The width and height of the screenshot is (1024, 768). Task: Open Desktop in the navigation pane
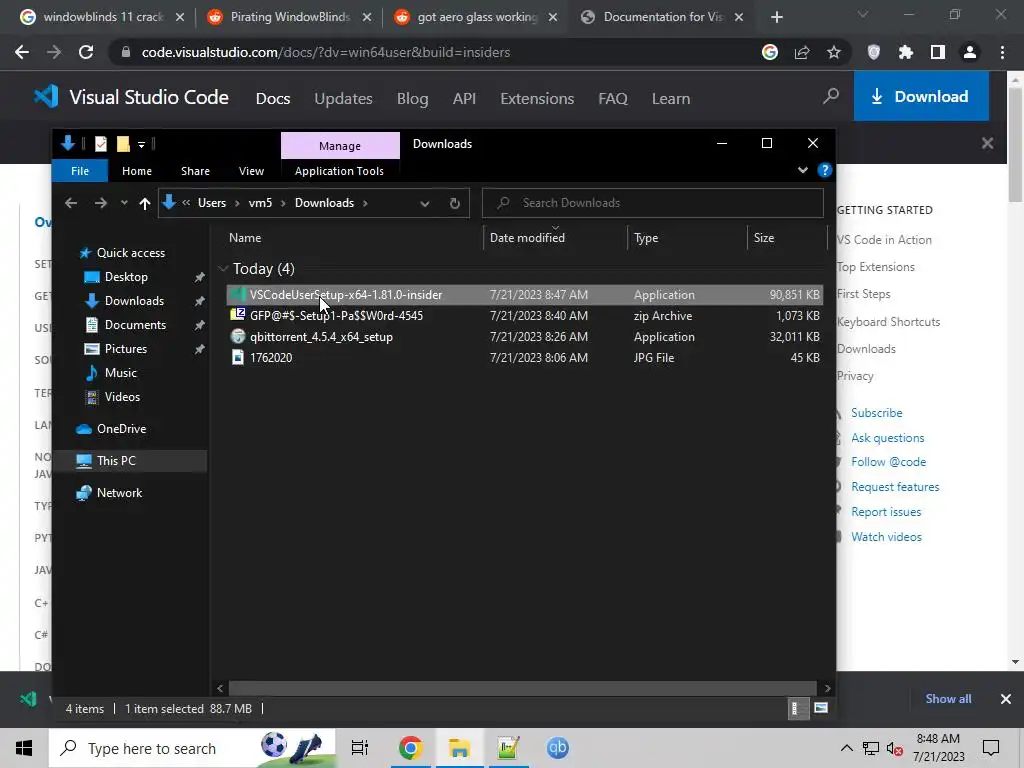[x=126, y=277]
